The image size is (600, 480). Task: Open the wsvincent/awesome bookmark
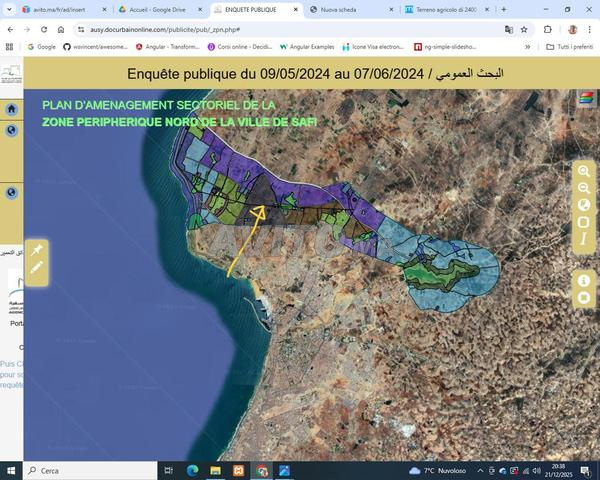(95, 47)
